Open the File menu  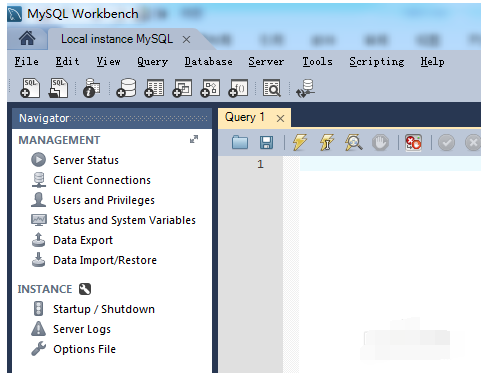pos(26,62)
